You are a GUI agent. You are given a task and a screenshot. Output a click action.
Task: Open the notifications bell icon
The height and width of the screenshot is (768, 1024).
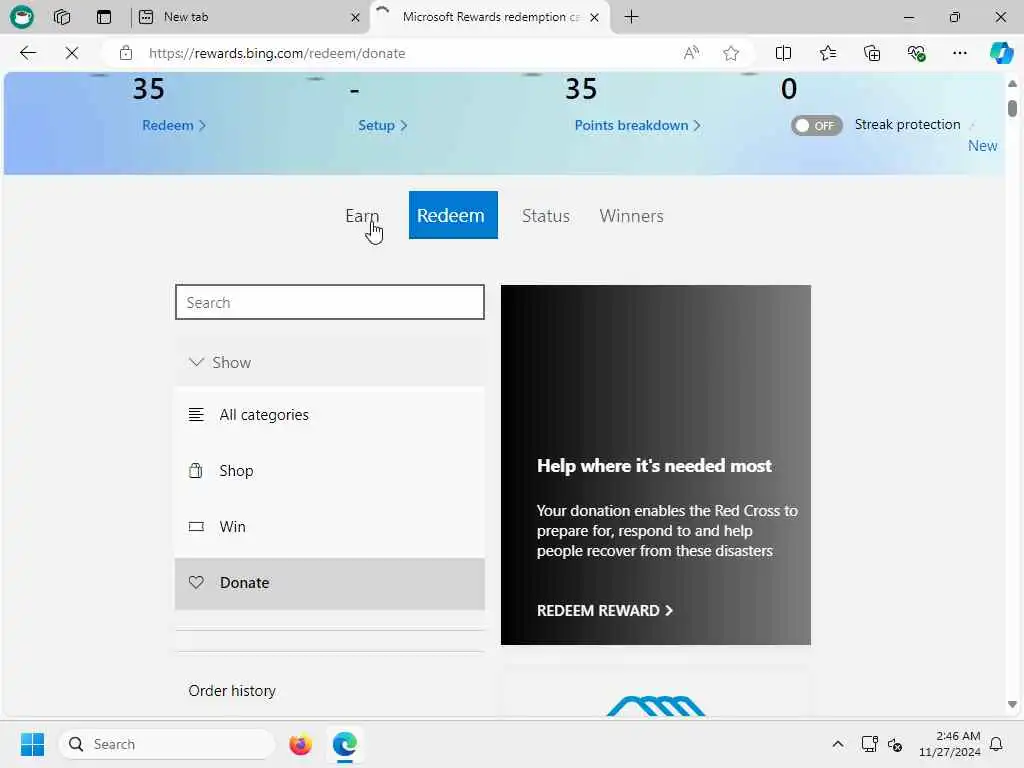[x=996, y=744]
